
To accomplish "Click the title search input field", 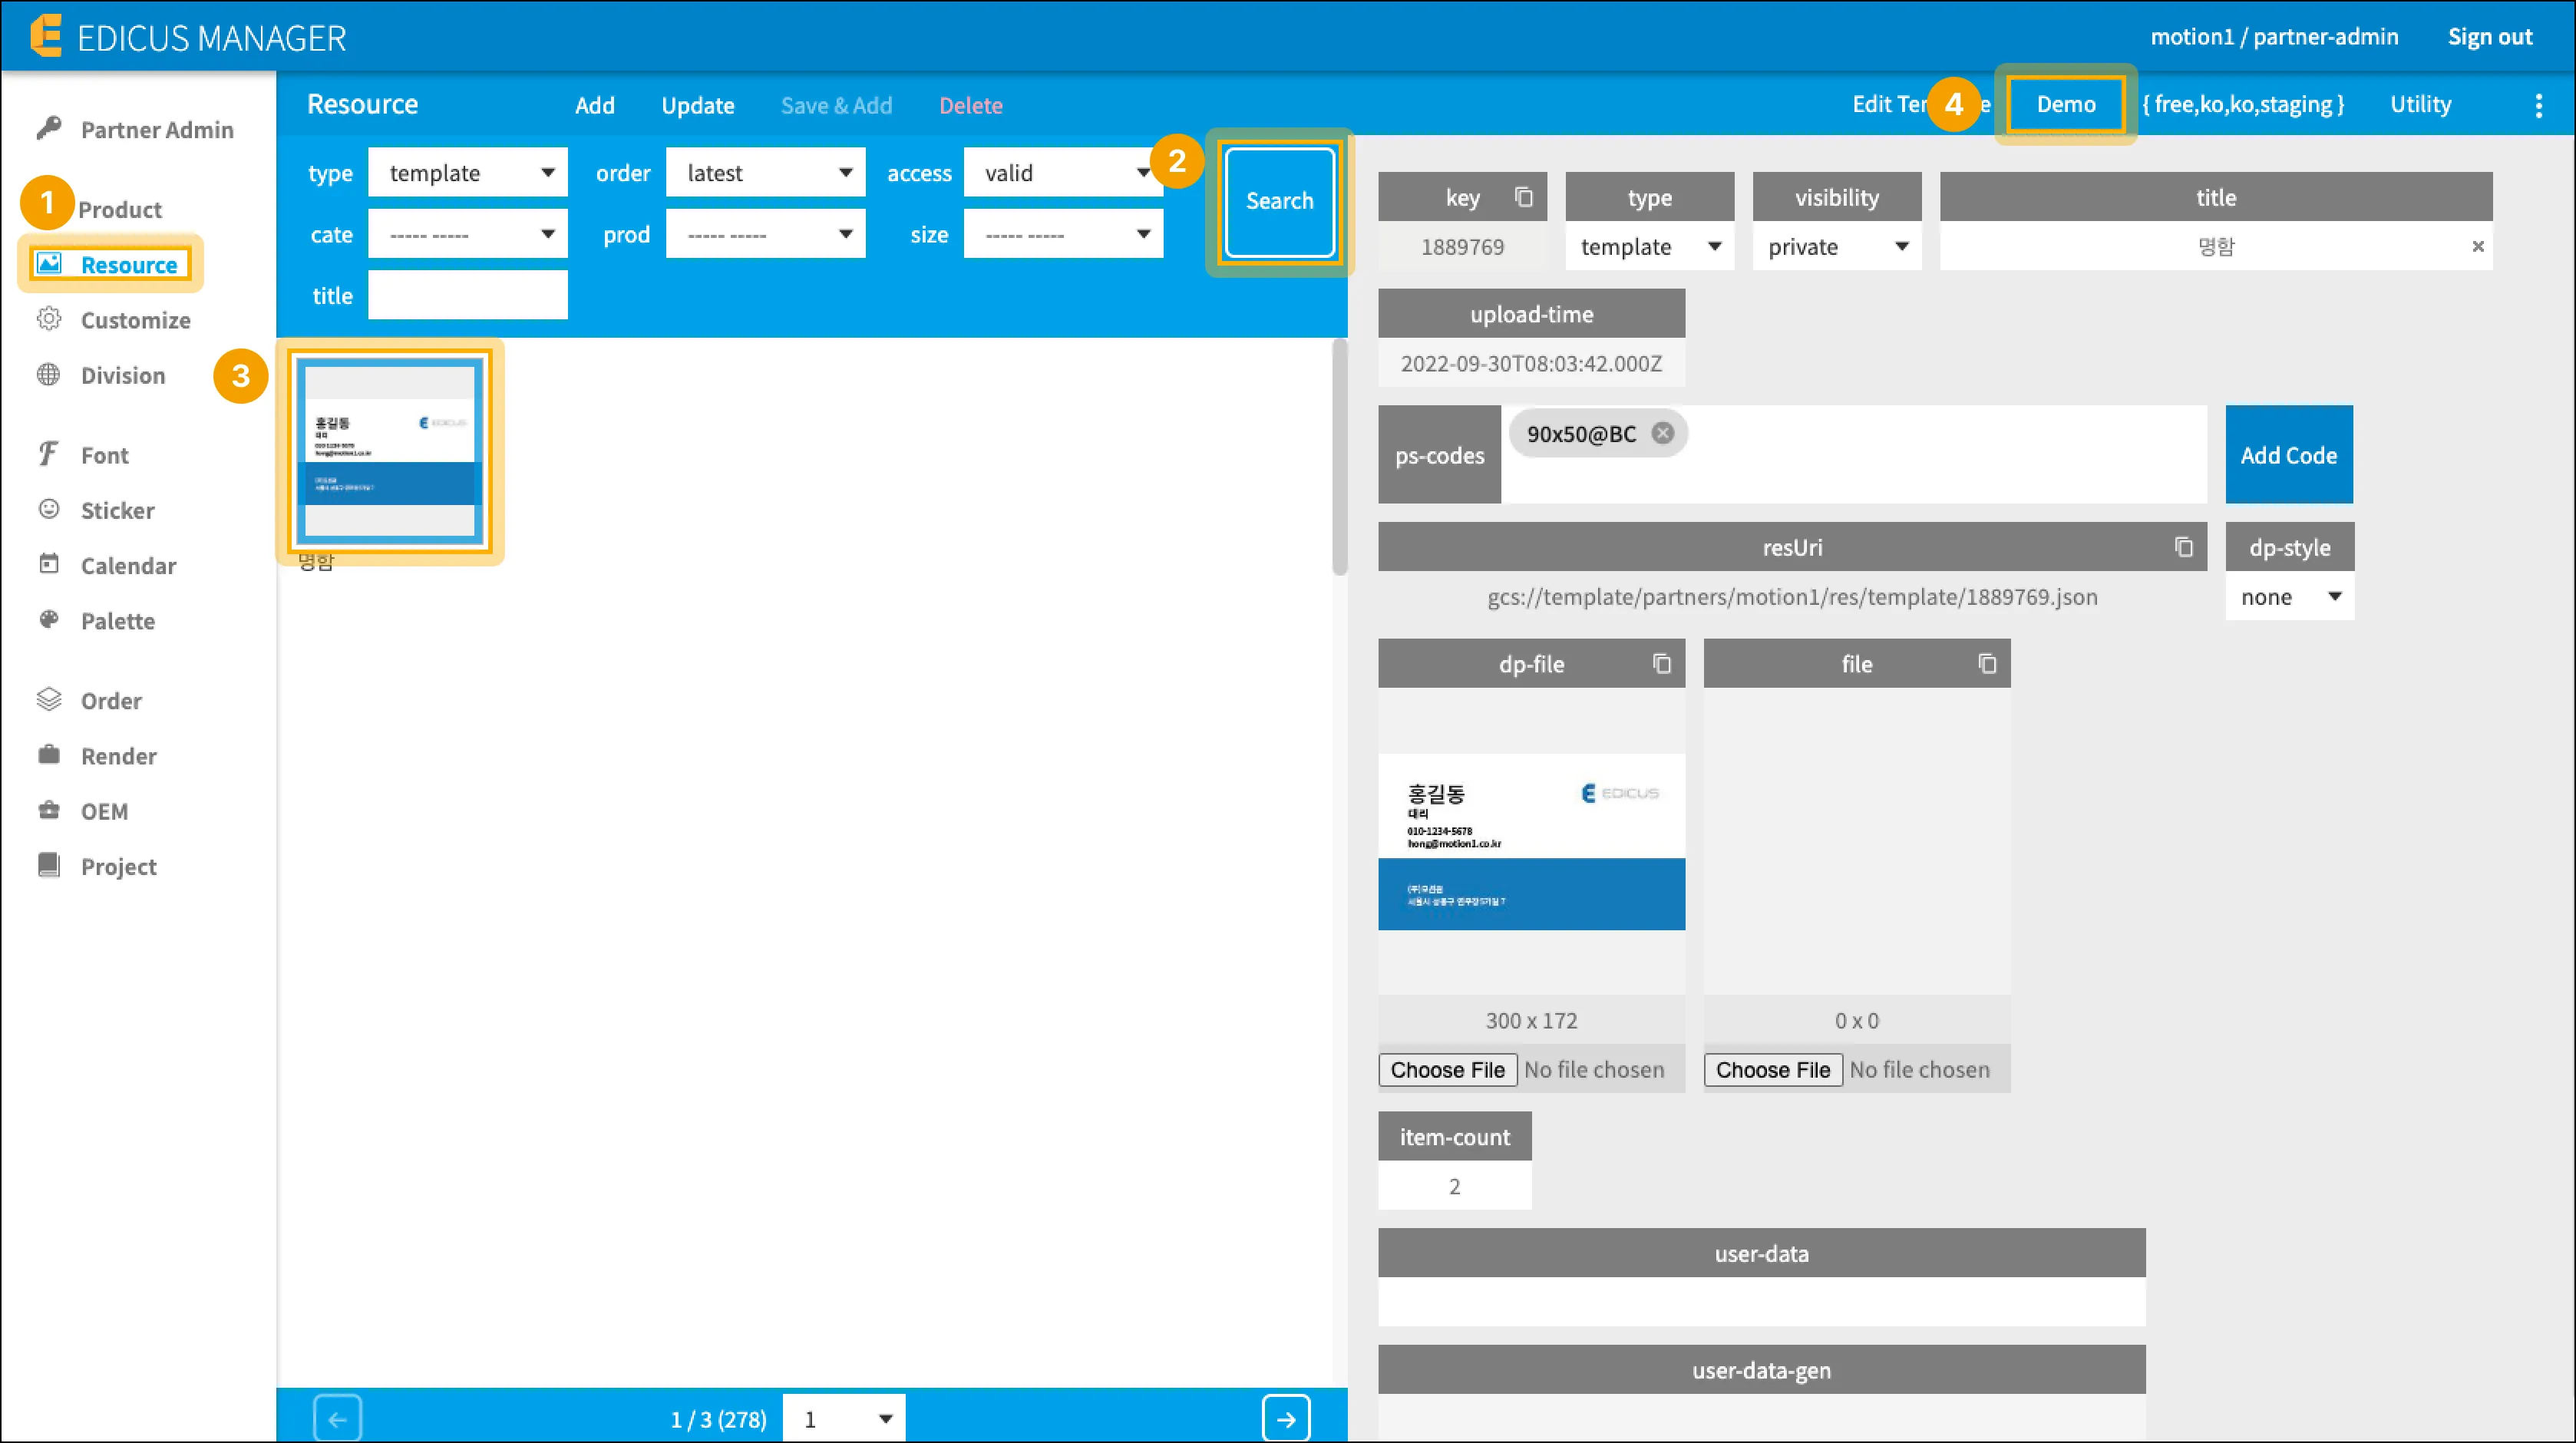I will [468, 295].
